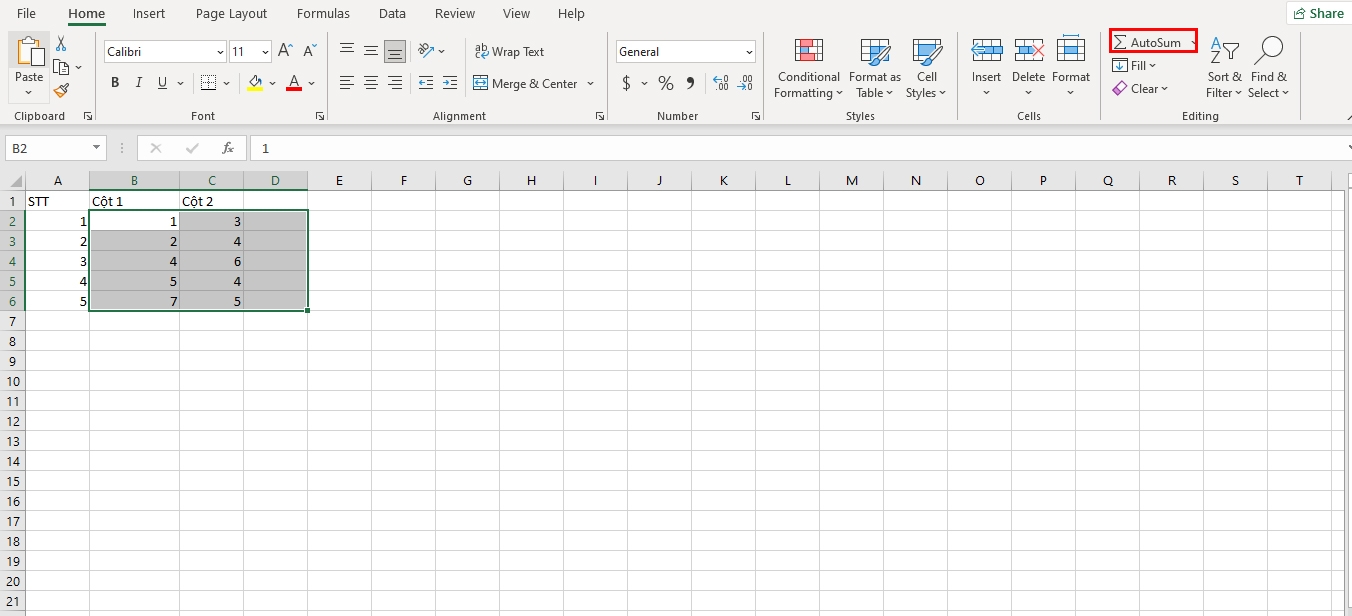Toggle bold formatting on selection

click(114, 82)
